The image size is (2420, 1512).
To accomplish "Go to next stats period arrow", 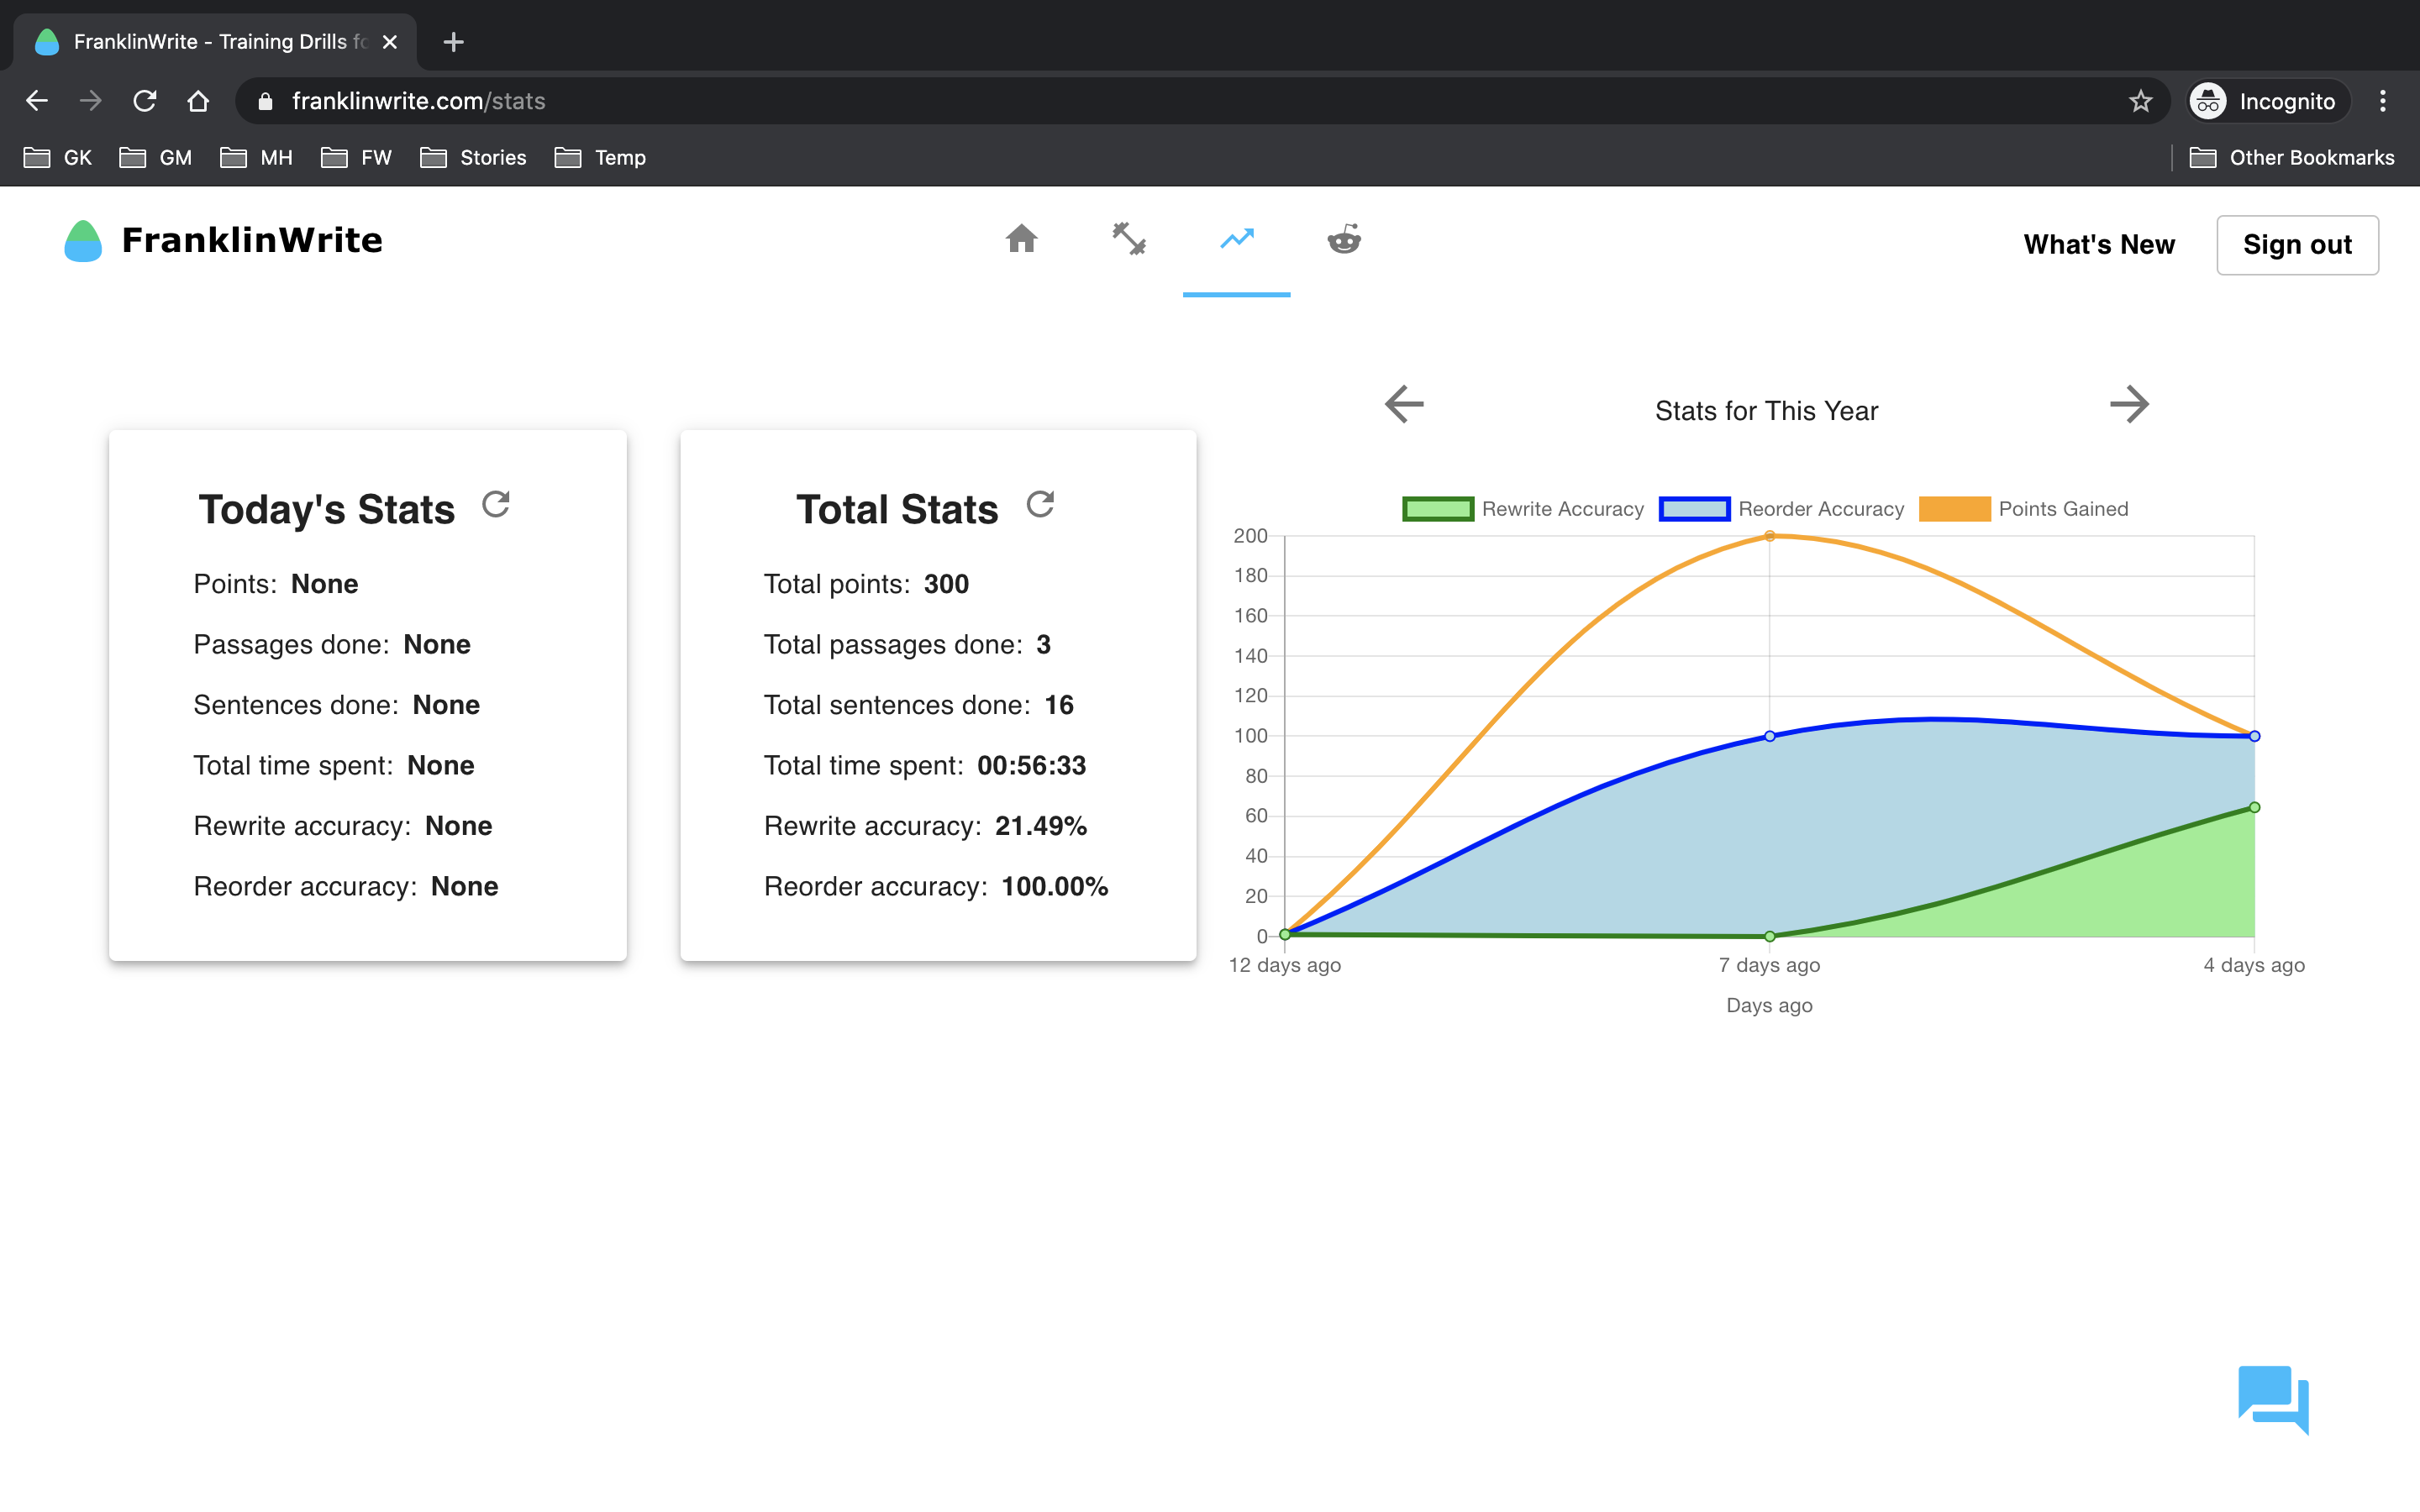I will (2129, 405).
